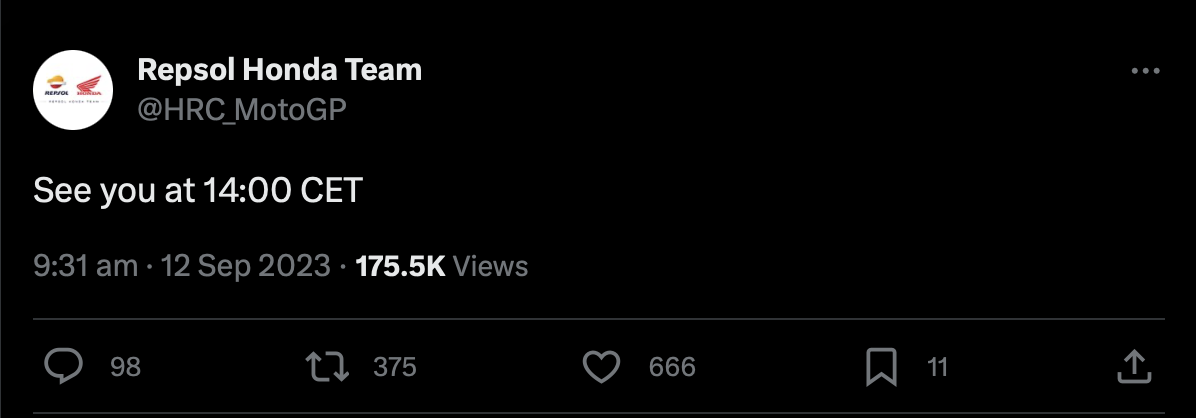Retweet the post using the repost icon

click(x=327, y=367)
